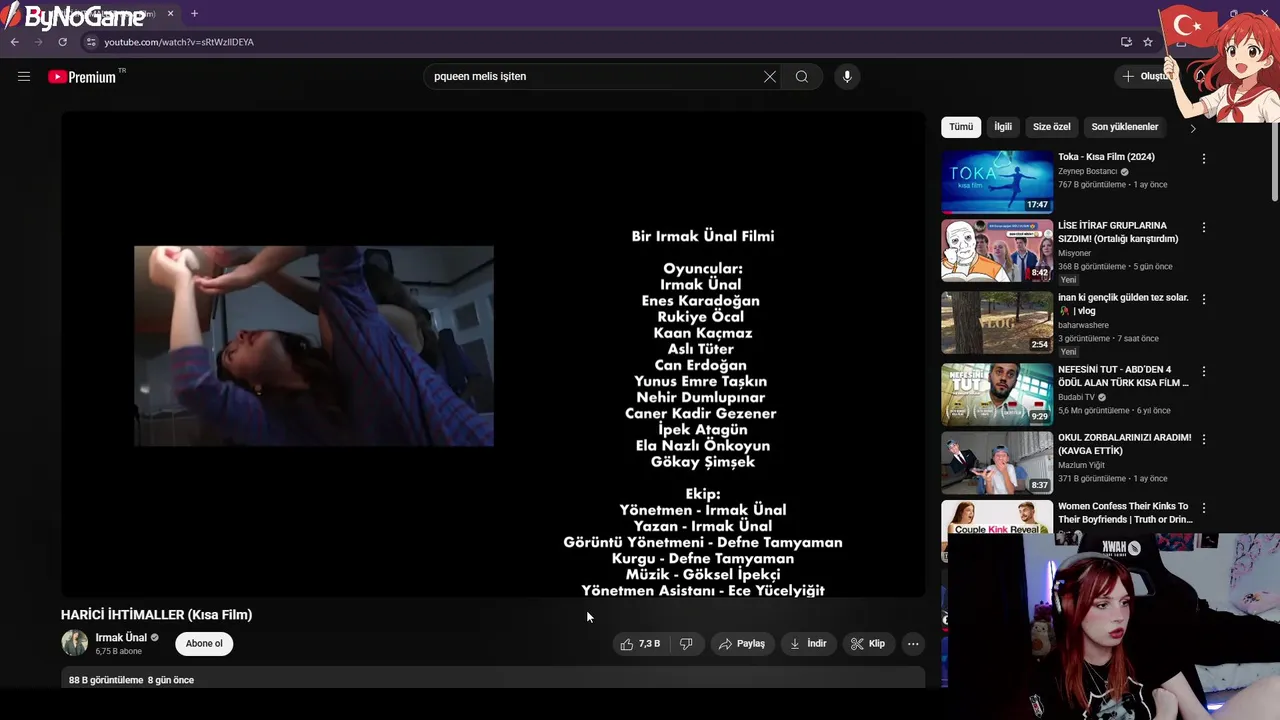
Task: Open a new browser tab
Action: [x=194, y=14]
